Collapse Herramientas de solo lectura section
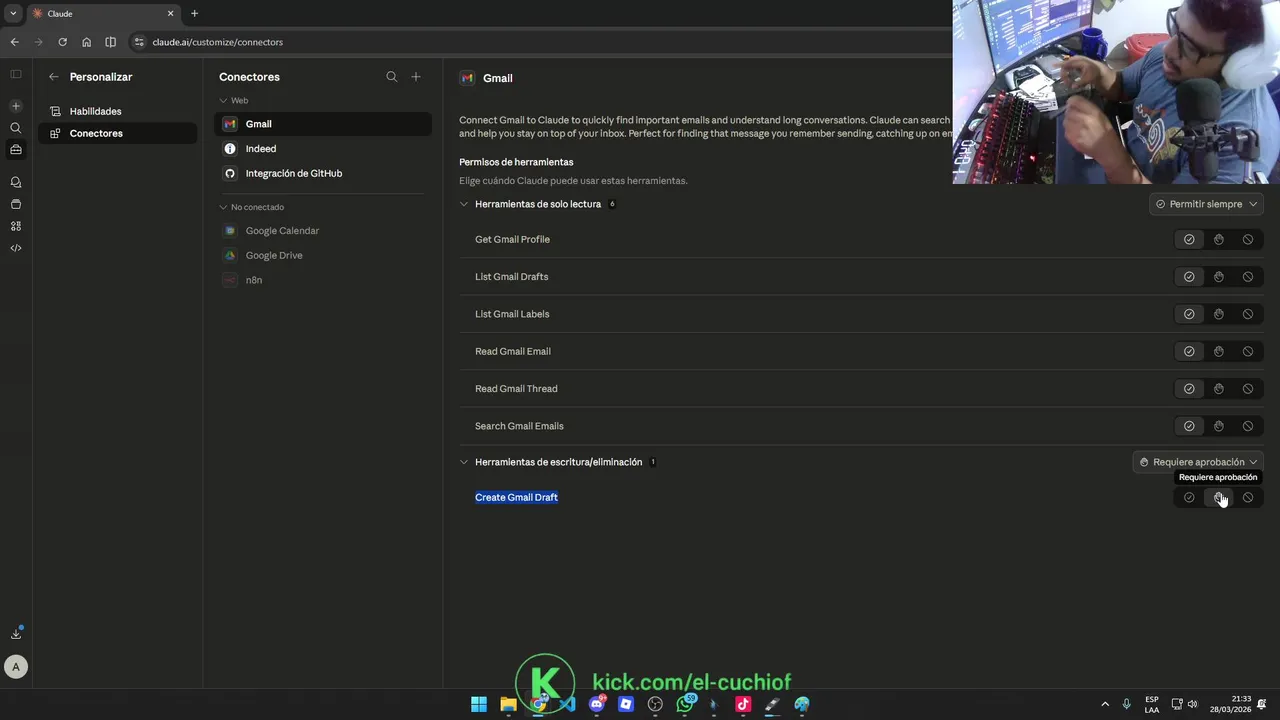The width and height of the screenshot is (1280, 720). (464, 204)
